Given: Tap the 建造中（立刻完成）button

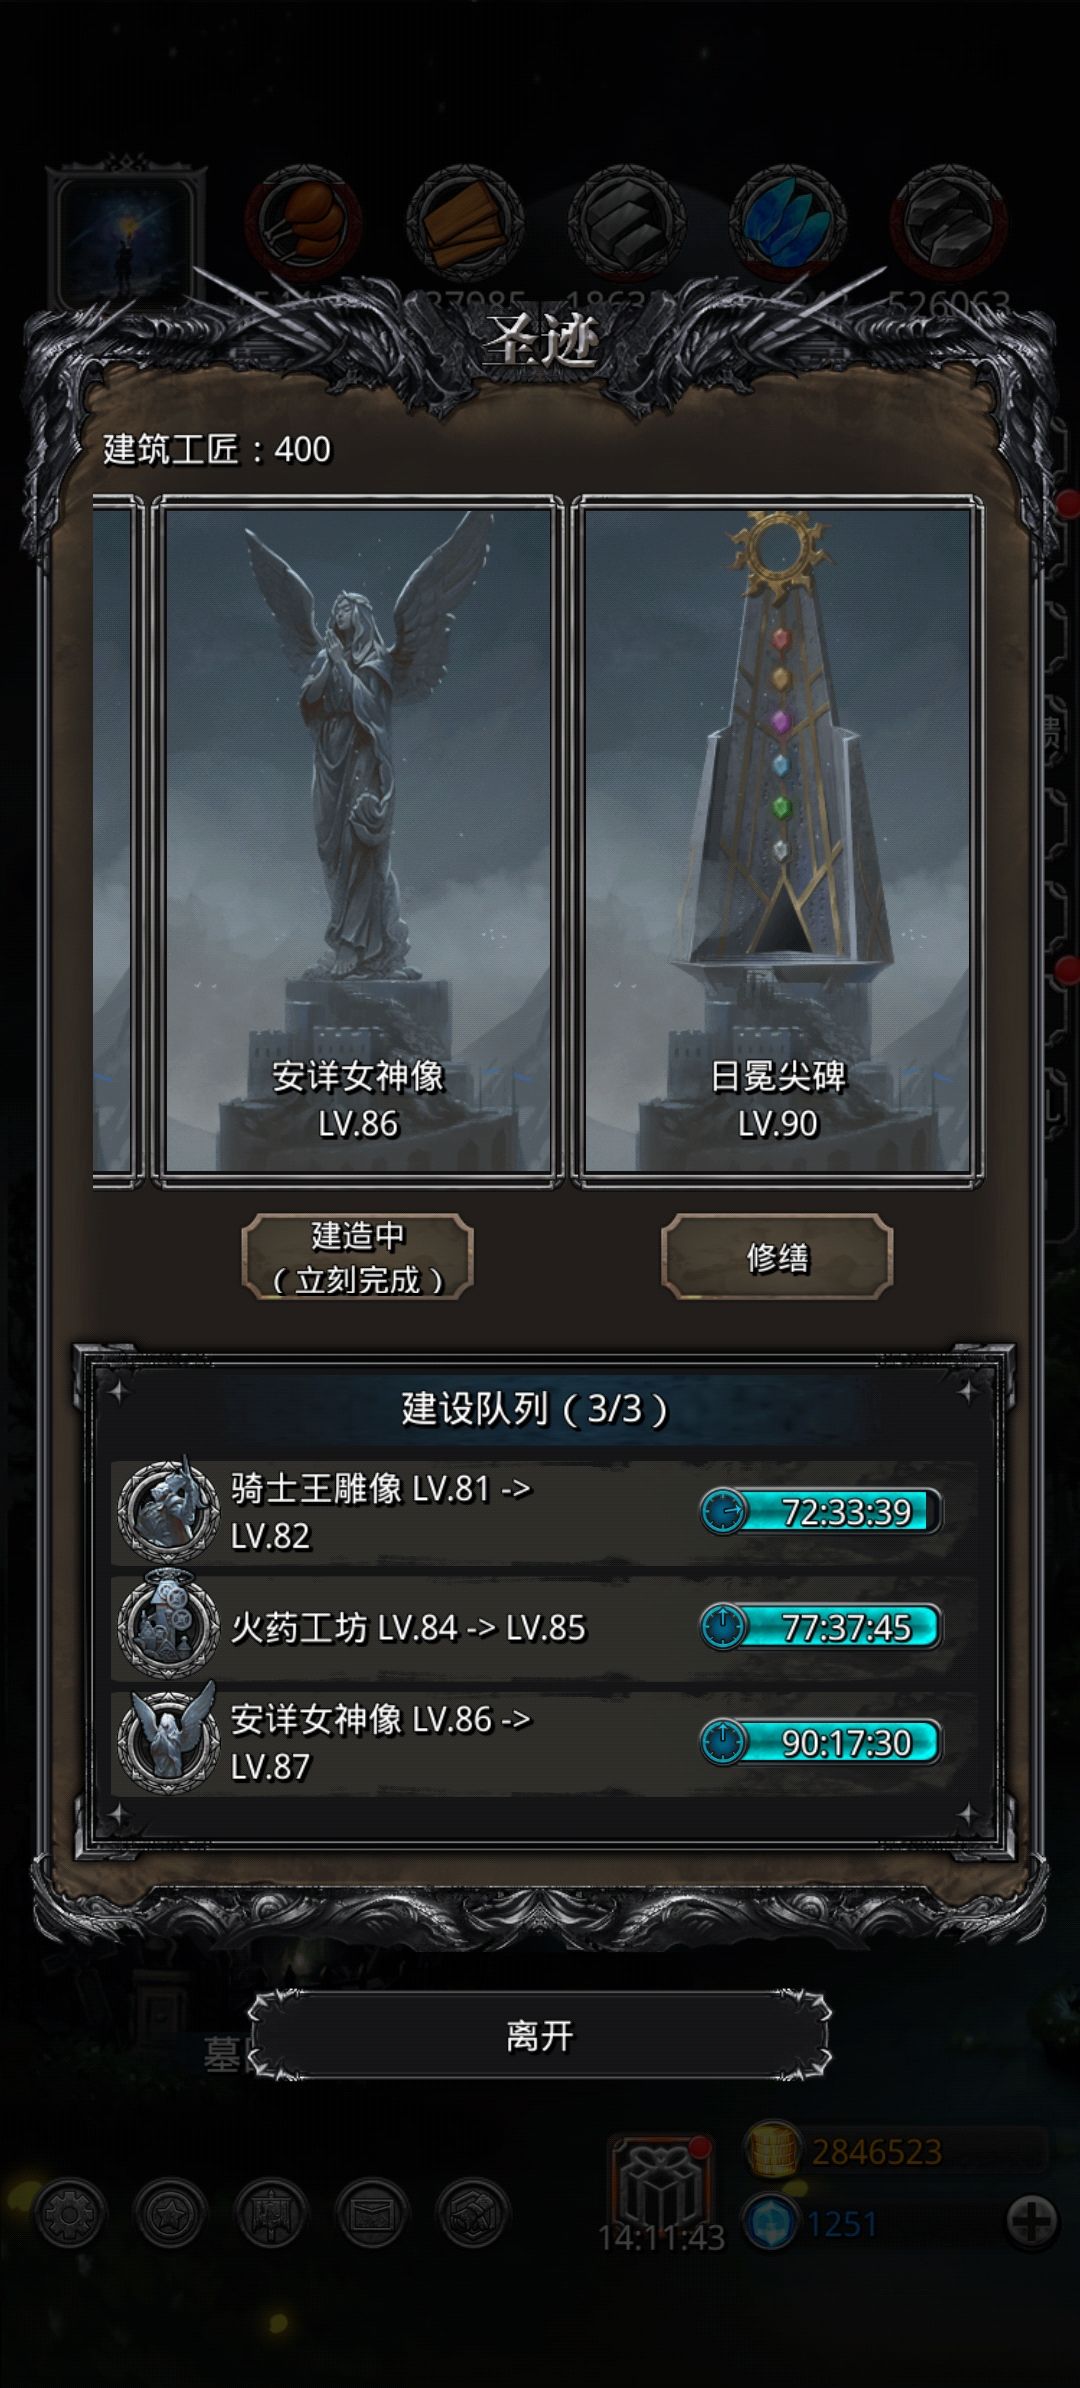Looking at the screenshot, I should tap(357, 1257).
